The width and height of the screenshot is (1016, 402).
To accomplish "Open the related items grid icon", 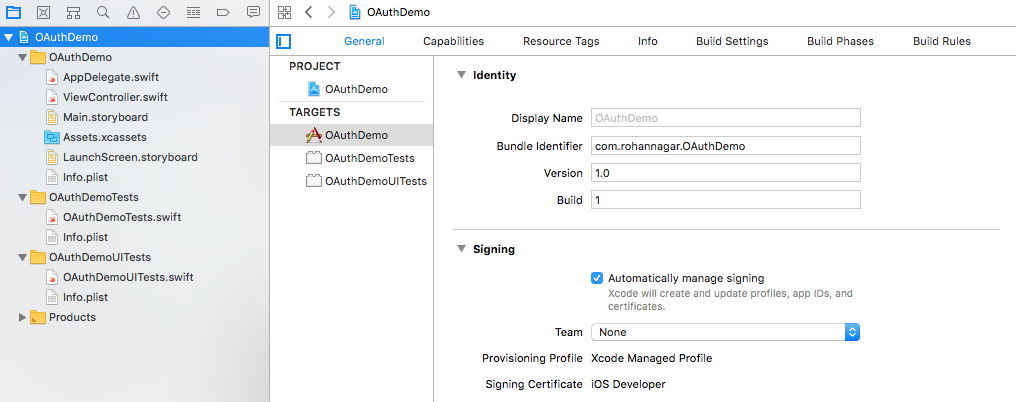I will point(284,12).
